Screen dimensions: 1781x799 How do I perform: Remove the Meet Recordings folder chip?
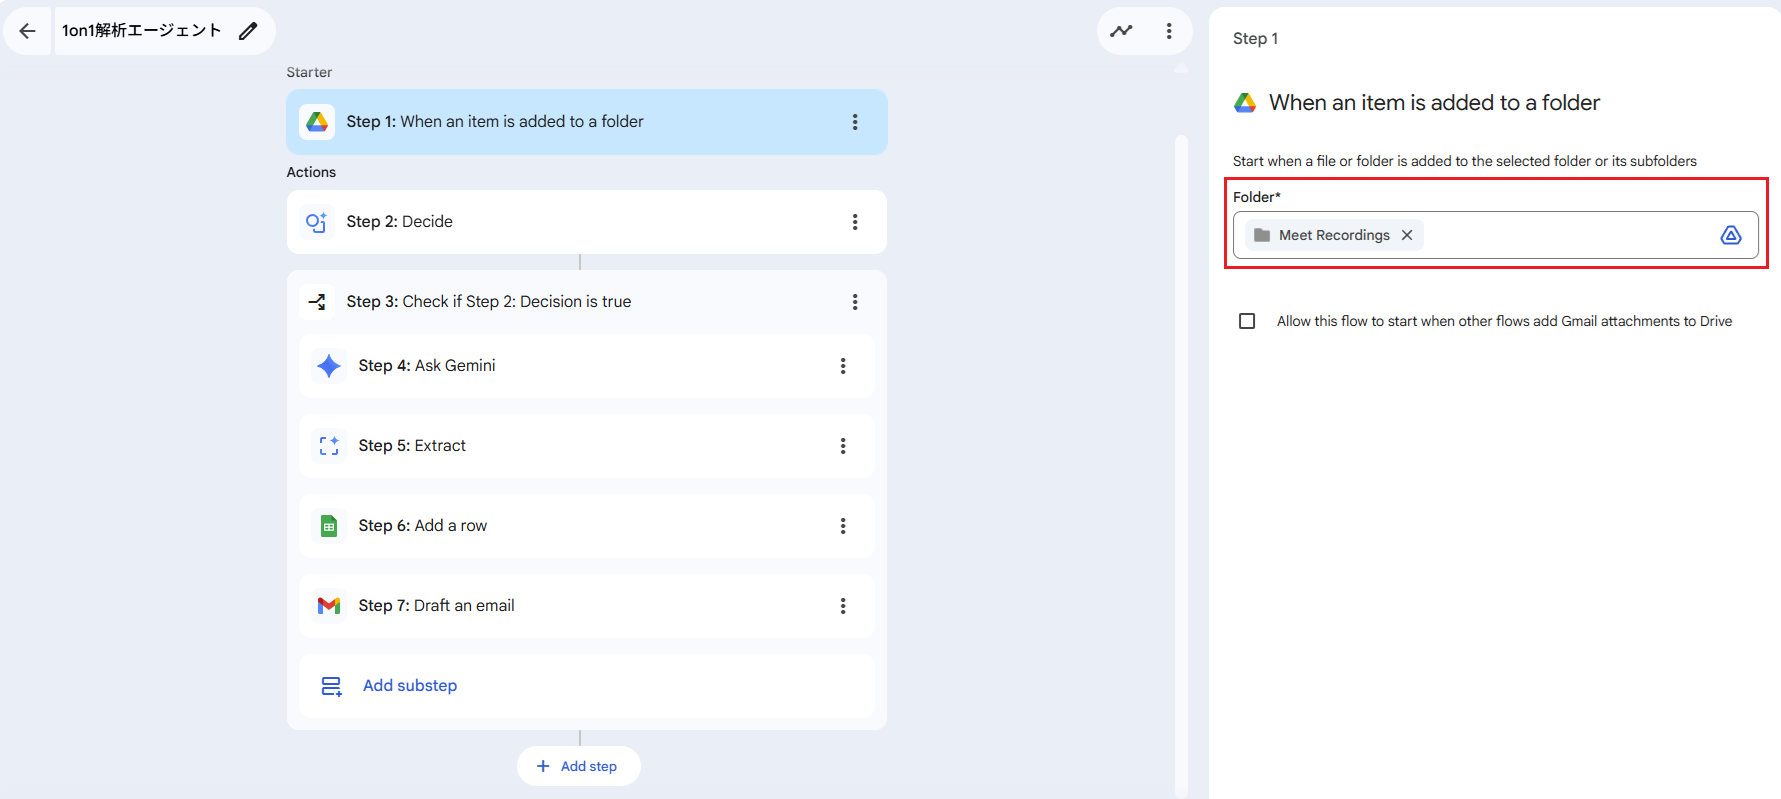[x=1407, y=235]
